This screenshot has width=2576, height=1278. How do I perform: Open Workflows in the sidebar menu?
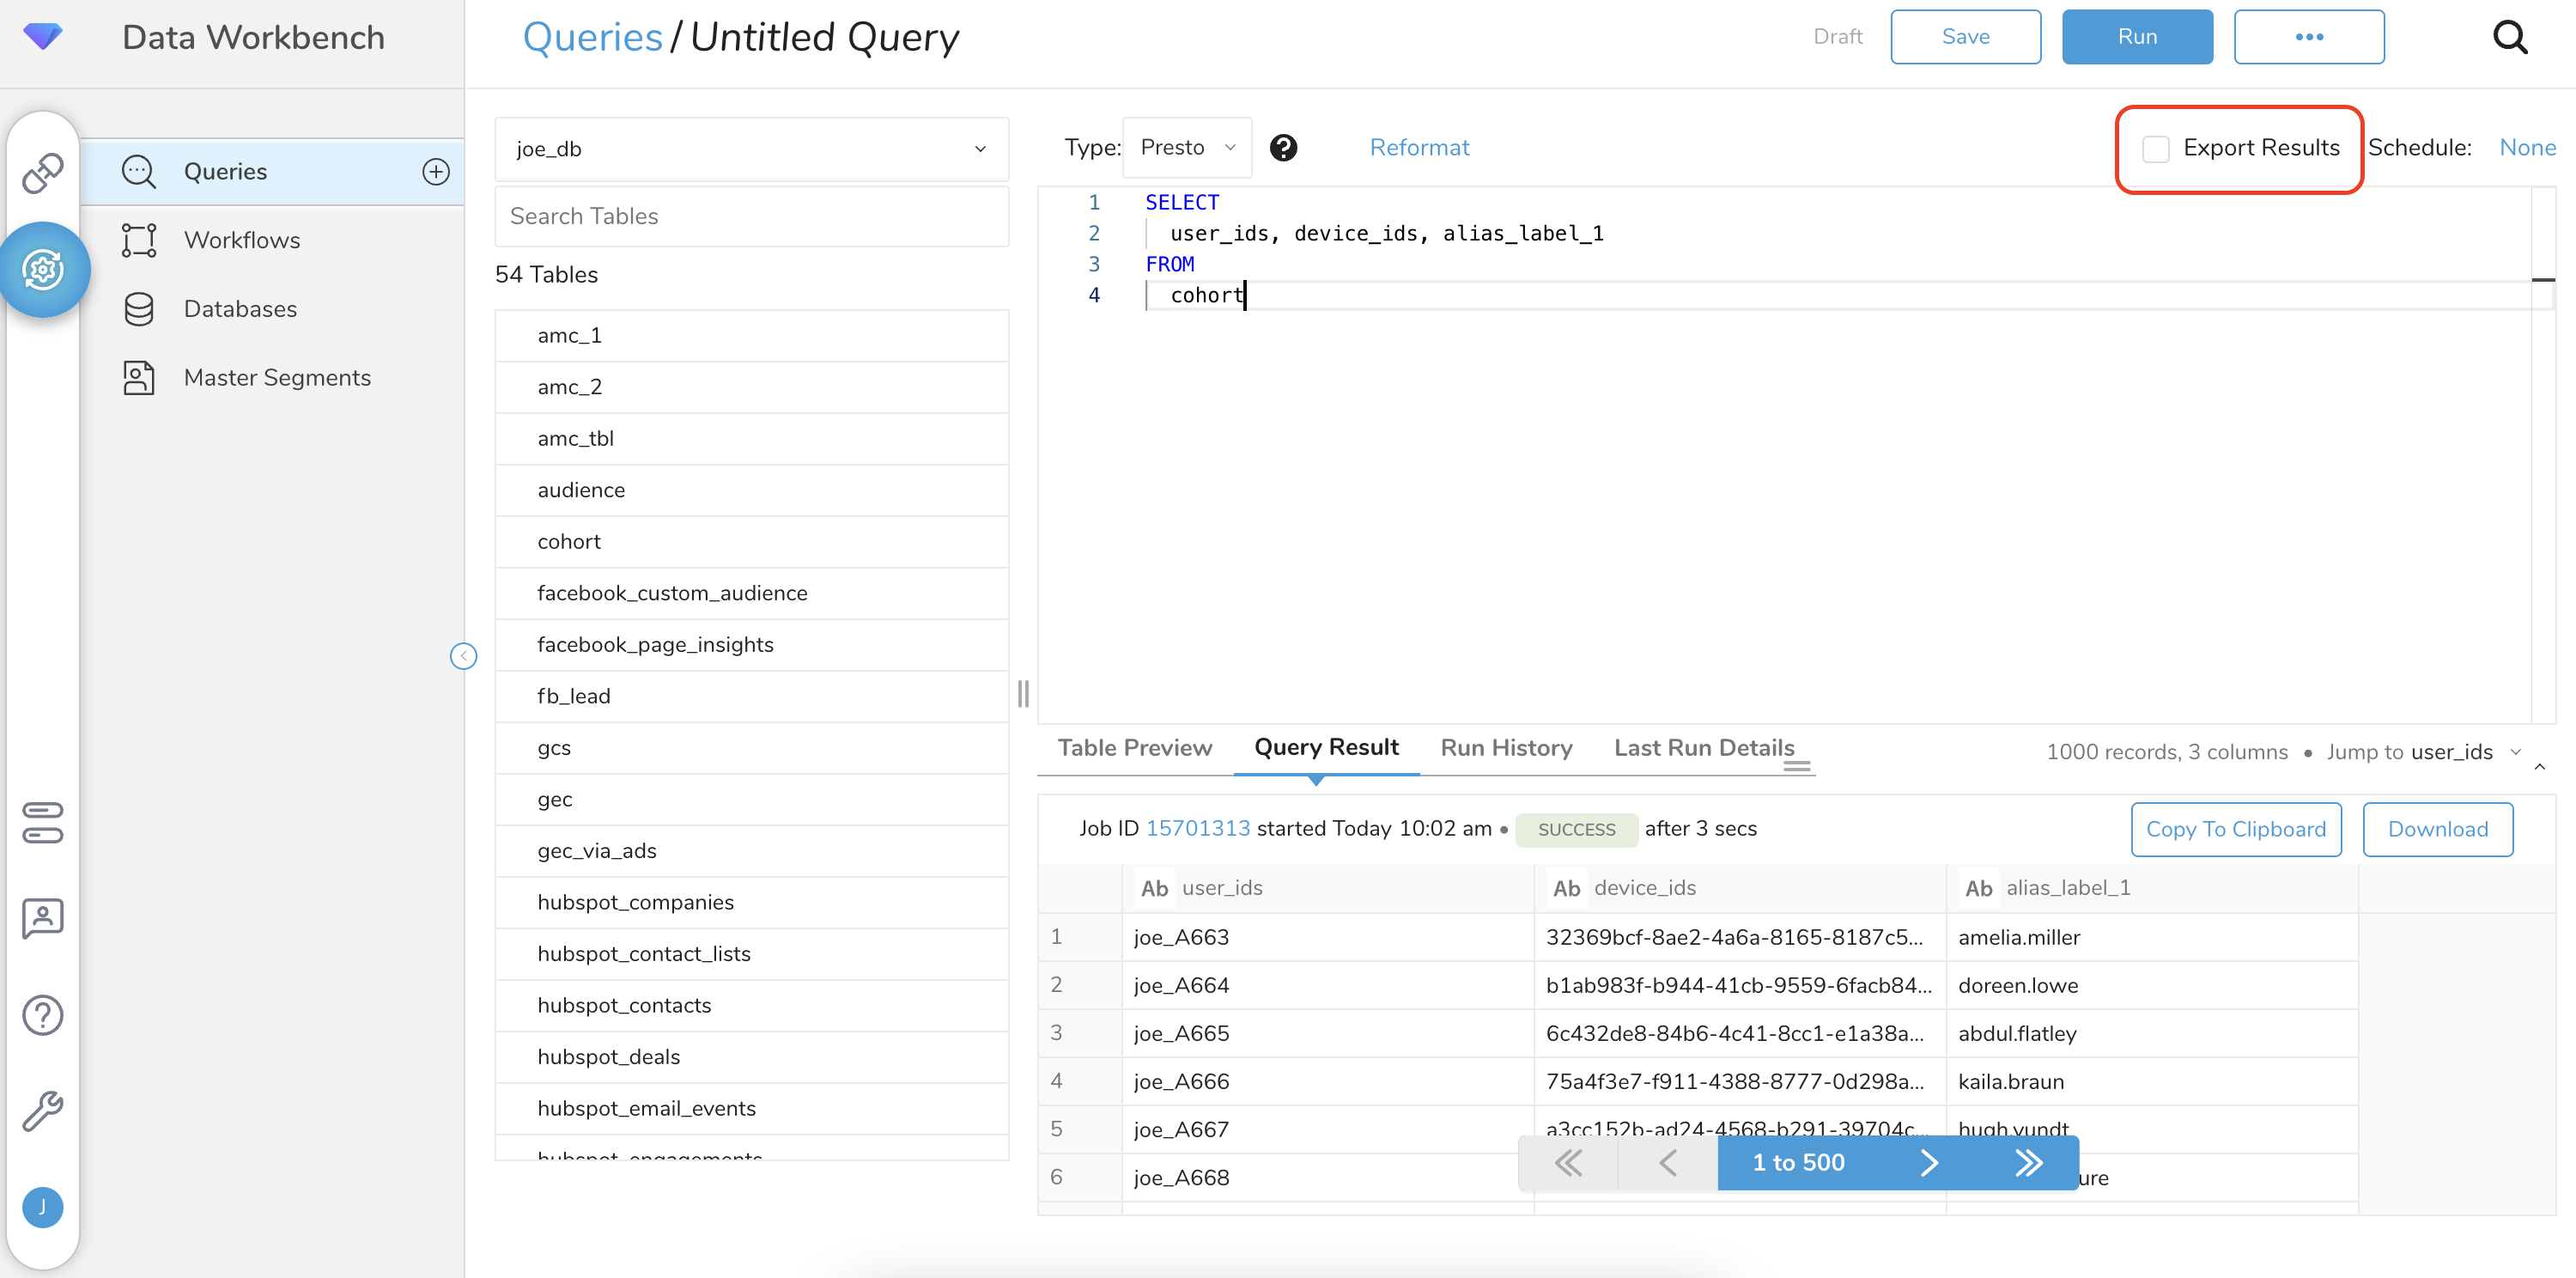pyautogui.click(x=242, y=240)
